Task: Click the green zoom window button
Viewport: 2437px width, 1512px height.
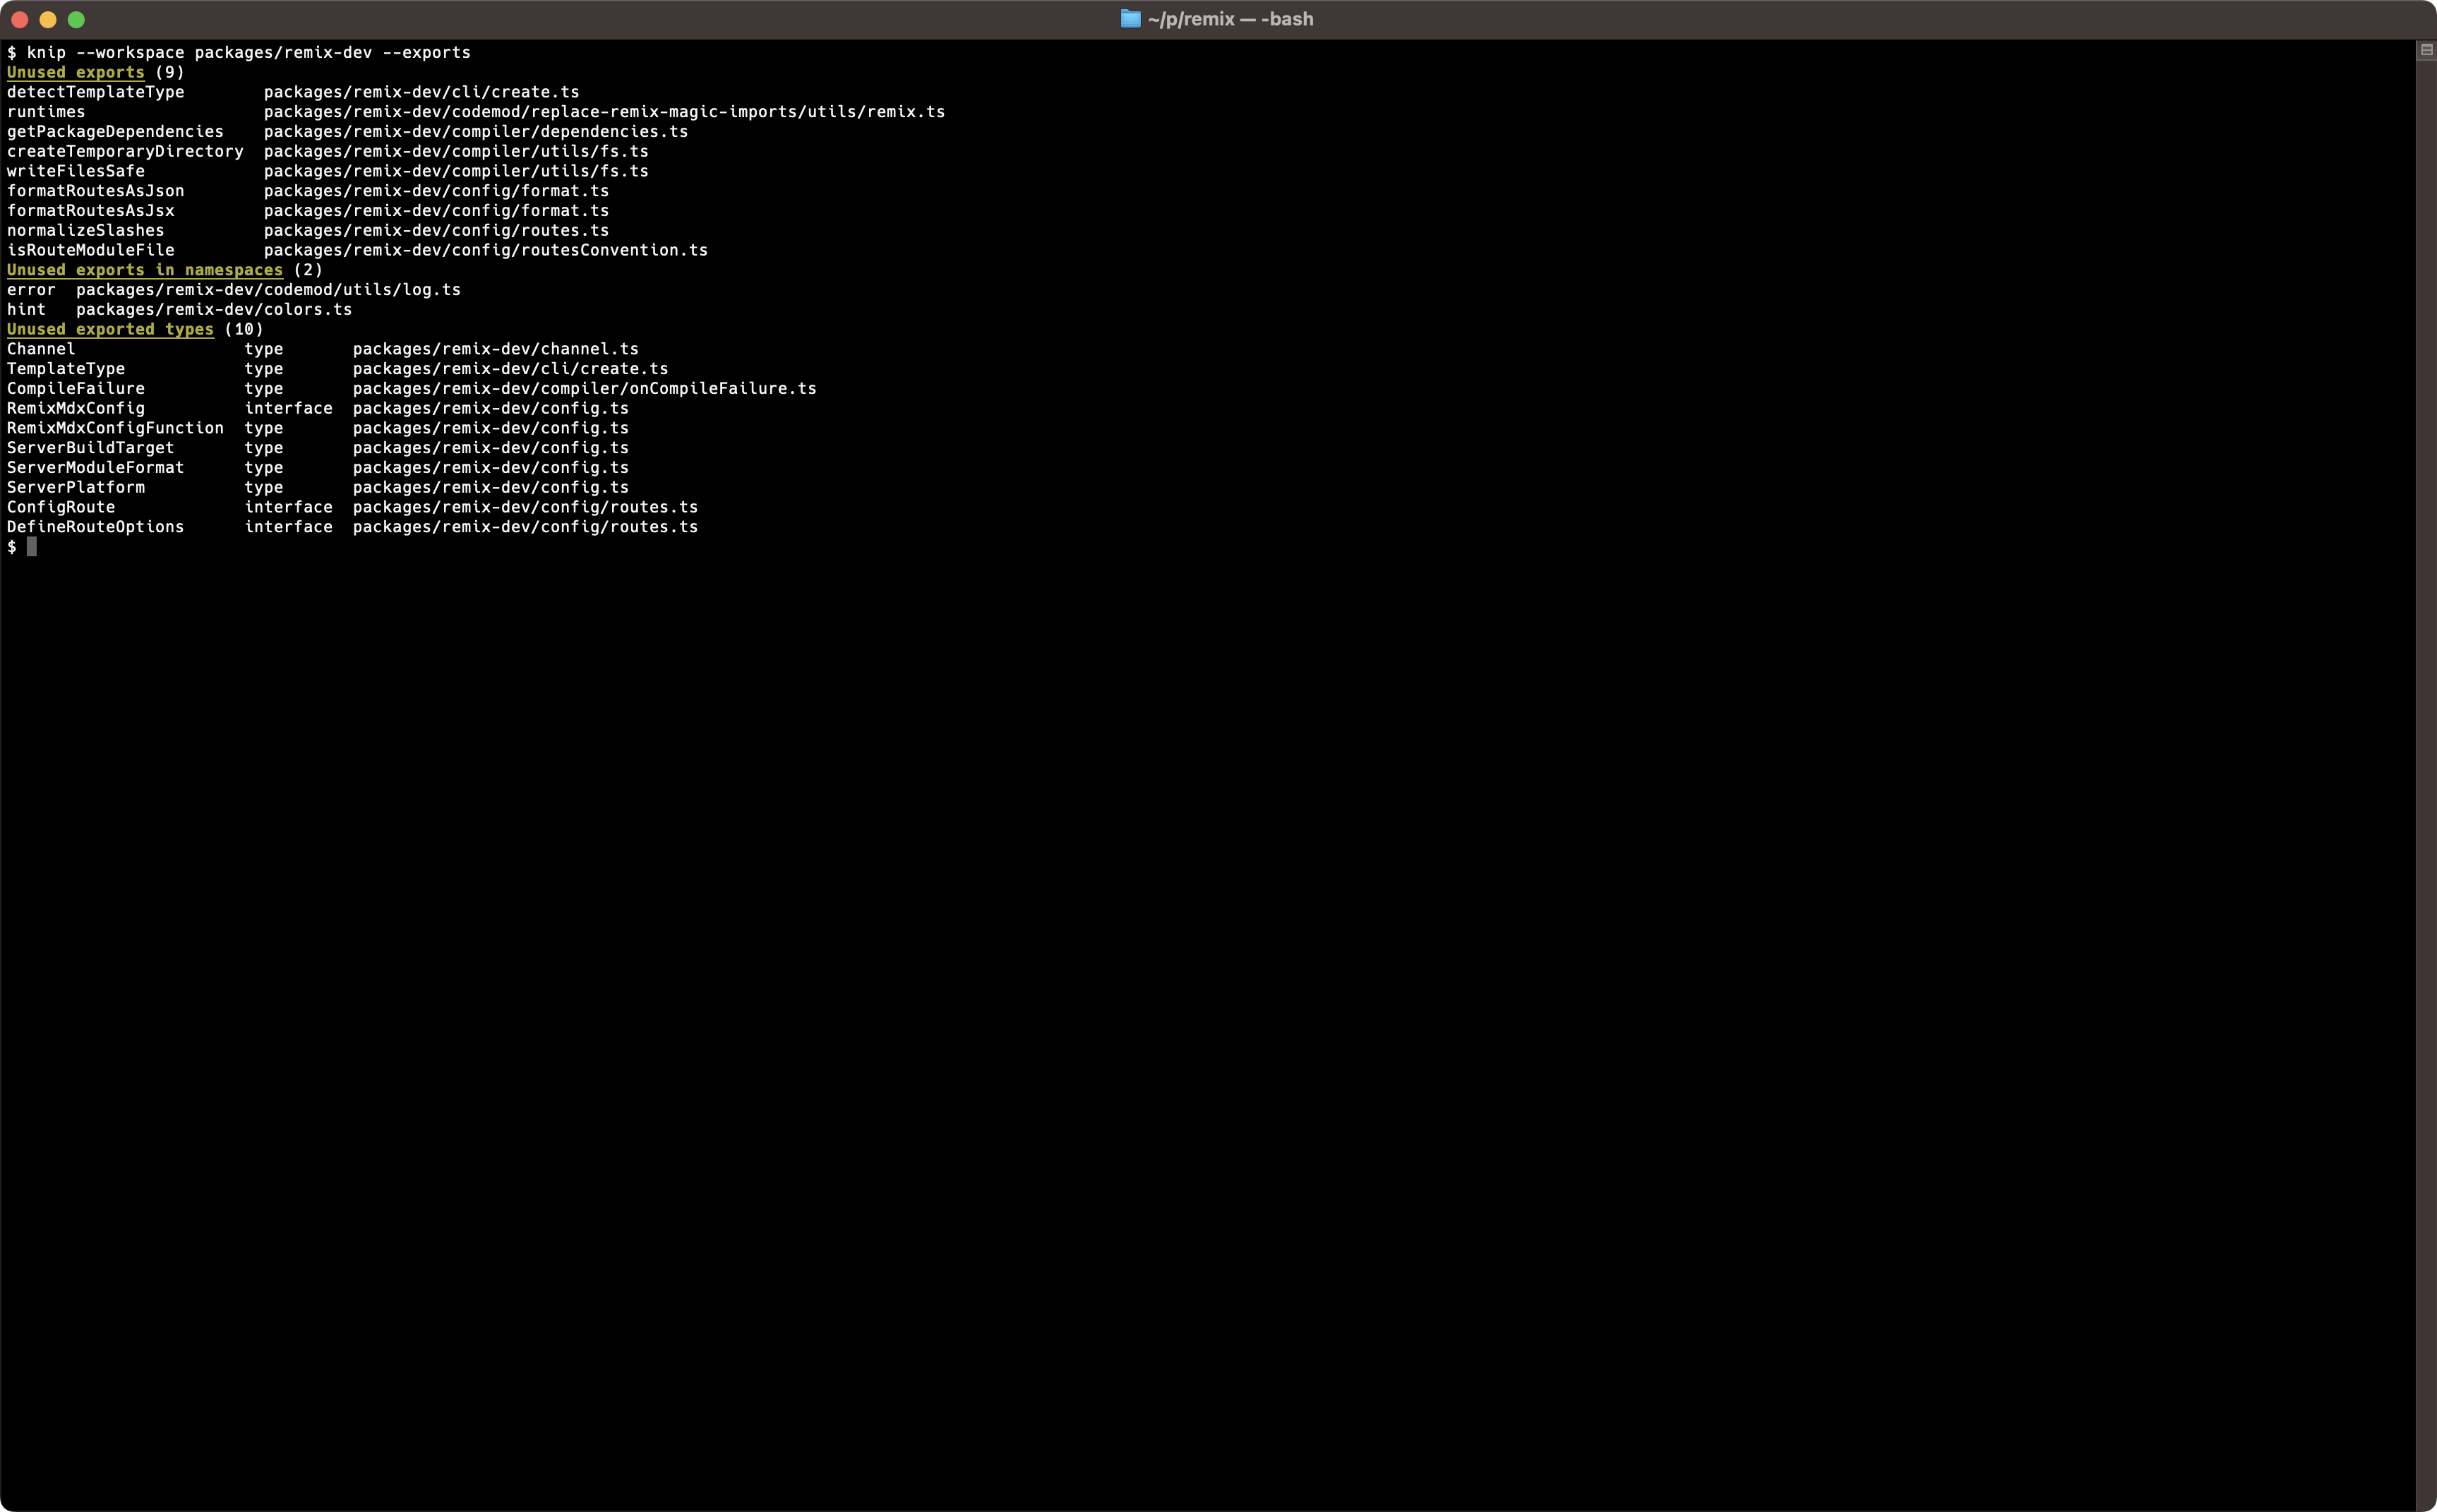Action: (76, 19)
